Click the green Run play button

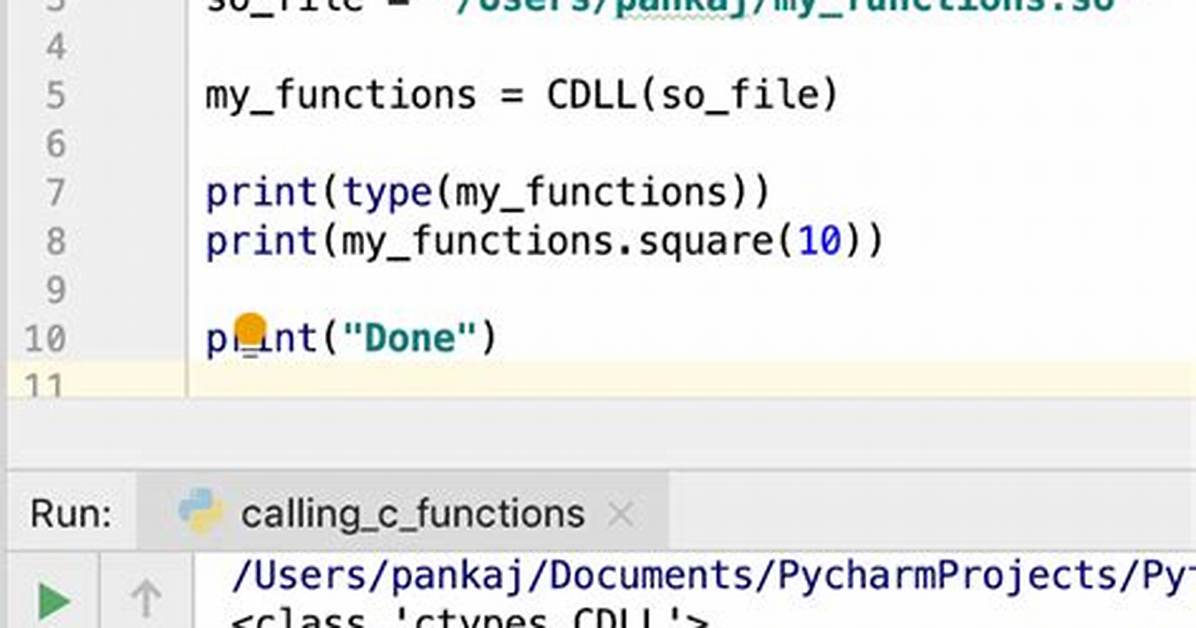pyautogui.click(x=54, y=601)
